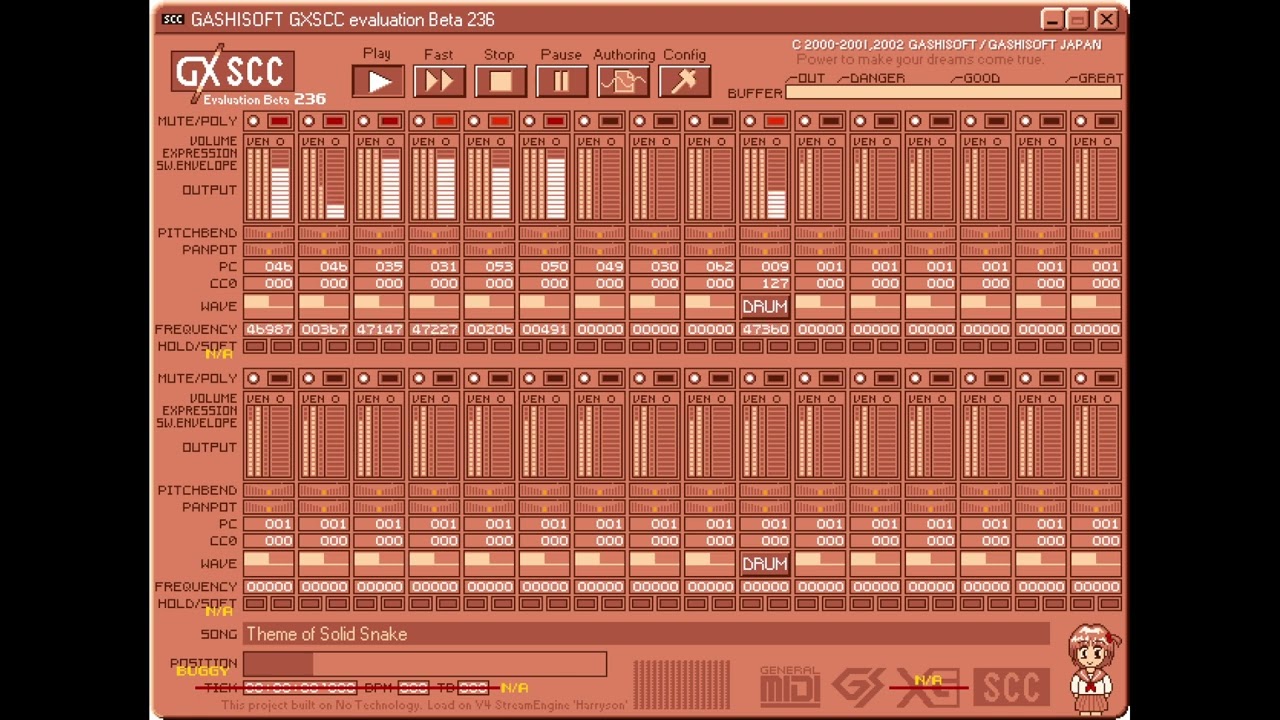
Task: Click the Pitchbend indicator for the PC 053 channel
Action: (489, 233)
